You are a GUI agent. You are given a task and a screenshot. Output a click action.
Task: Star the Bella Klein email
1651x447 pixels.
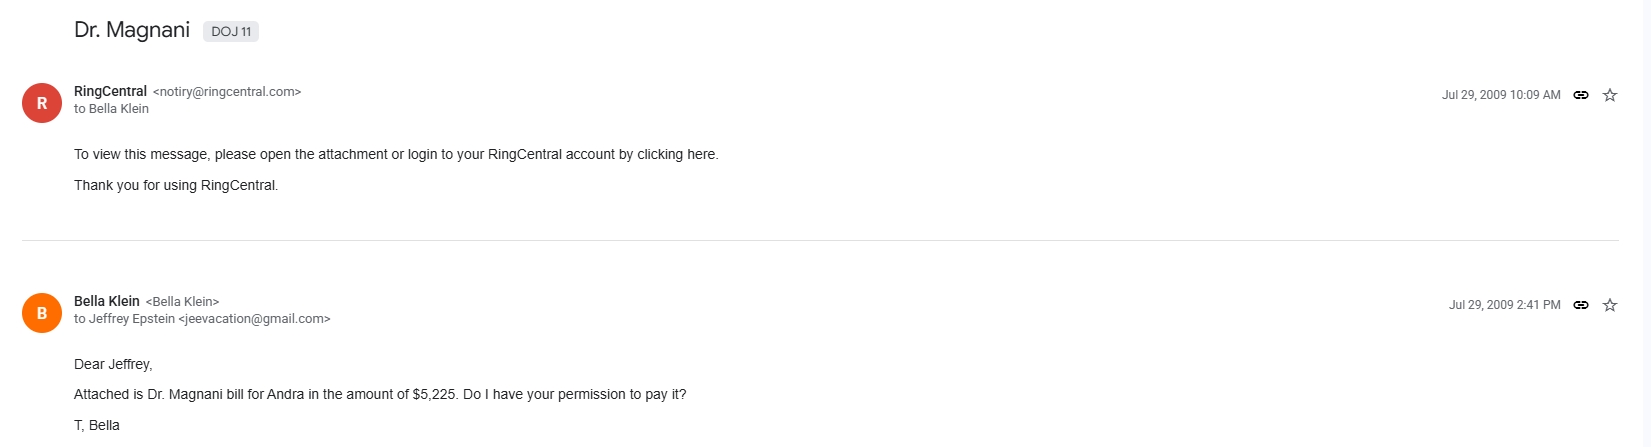coord(1610,305)
